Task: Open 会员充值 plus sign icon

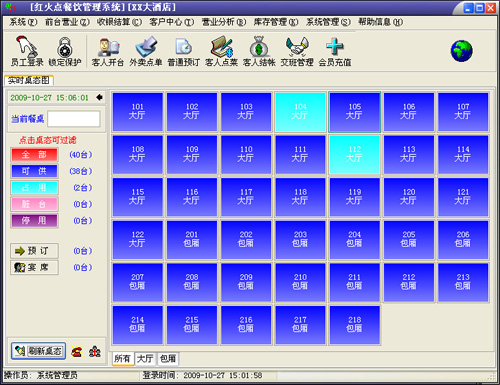Action: click(335, 51)
